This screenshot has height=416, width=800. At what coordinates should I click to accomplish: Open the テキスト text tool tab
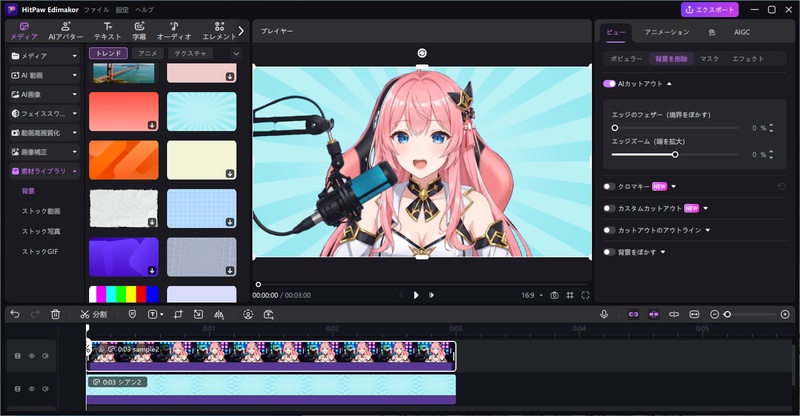tap(108, 31)
